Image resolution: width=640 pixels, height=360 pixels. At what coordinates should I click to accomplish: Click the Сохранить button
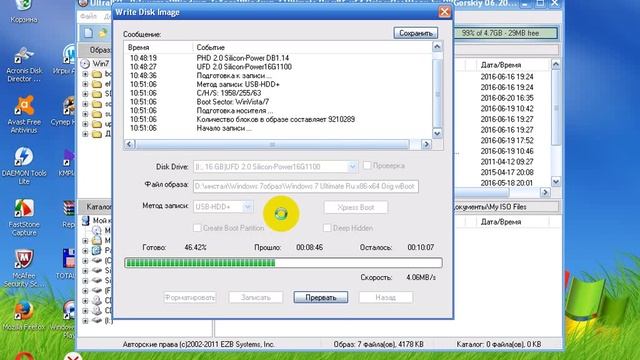coord(416,33)
